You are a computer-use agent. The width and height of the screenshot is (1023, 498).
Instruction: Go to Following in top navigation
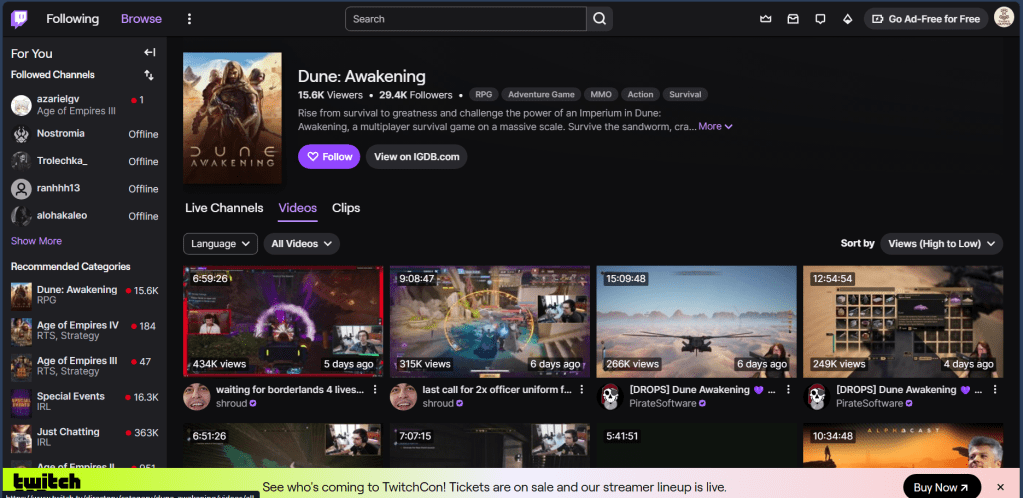72,19
